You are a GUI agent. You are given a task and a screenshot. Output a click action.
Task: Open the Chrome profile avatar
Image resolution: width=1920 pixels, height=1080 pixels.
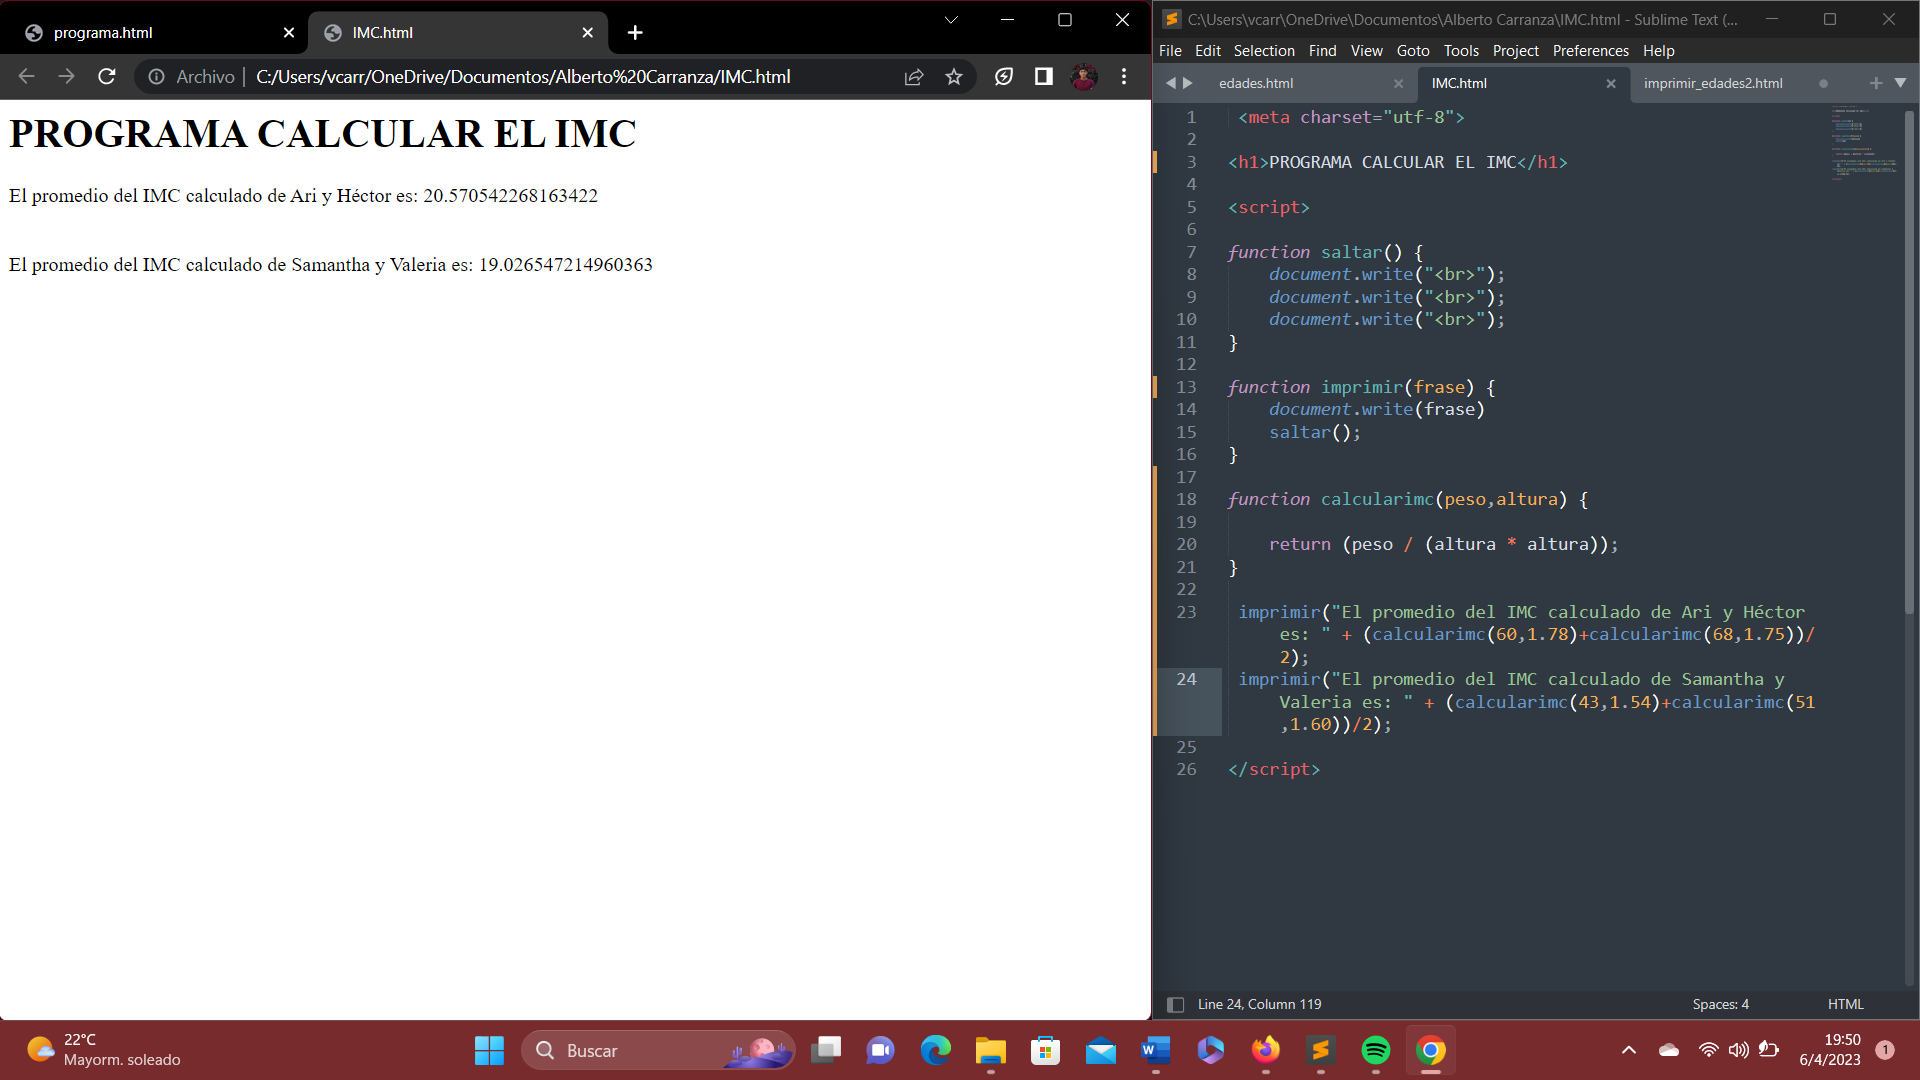pyautogui.click(x=1084, y=77)
